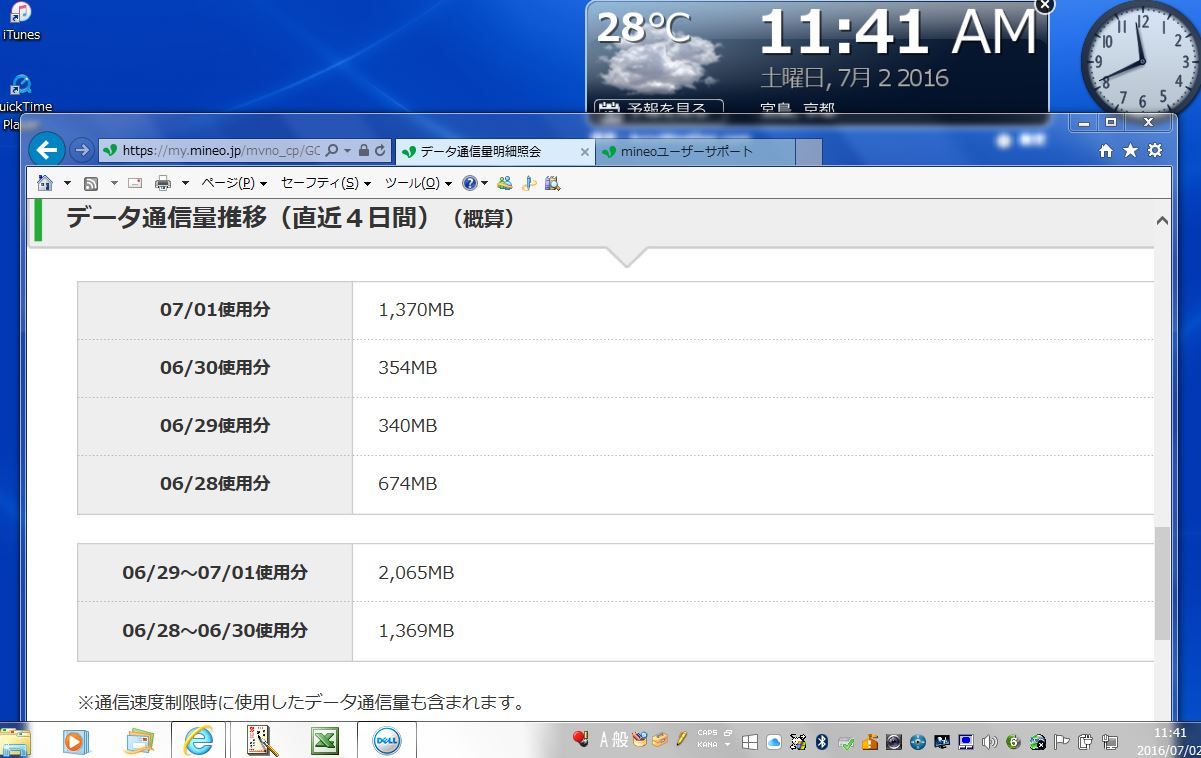This screenshot has width=1201, height=758.
Task: Click the volume speaker tray icon
Action: coord(989,742)
